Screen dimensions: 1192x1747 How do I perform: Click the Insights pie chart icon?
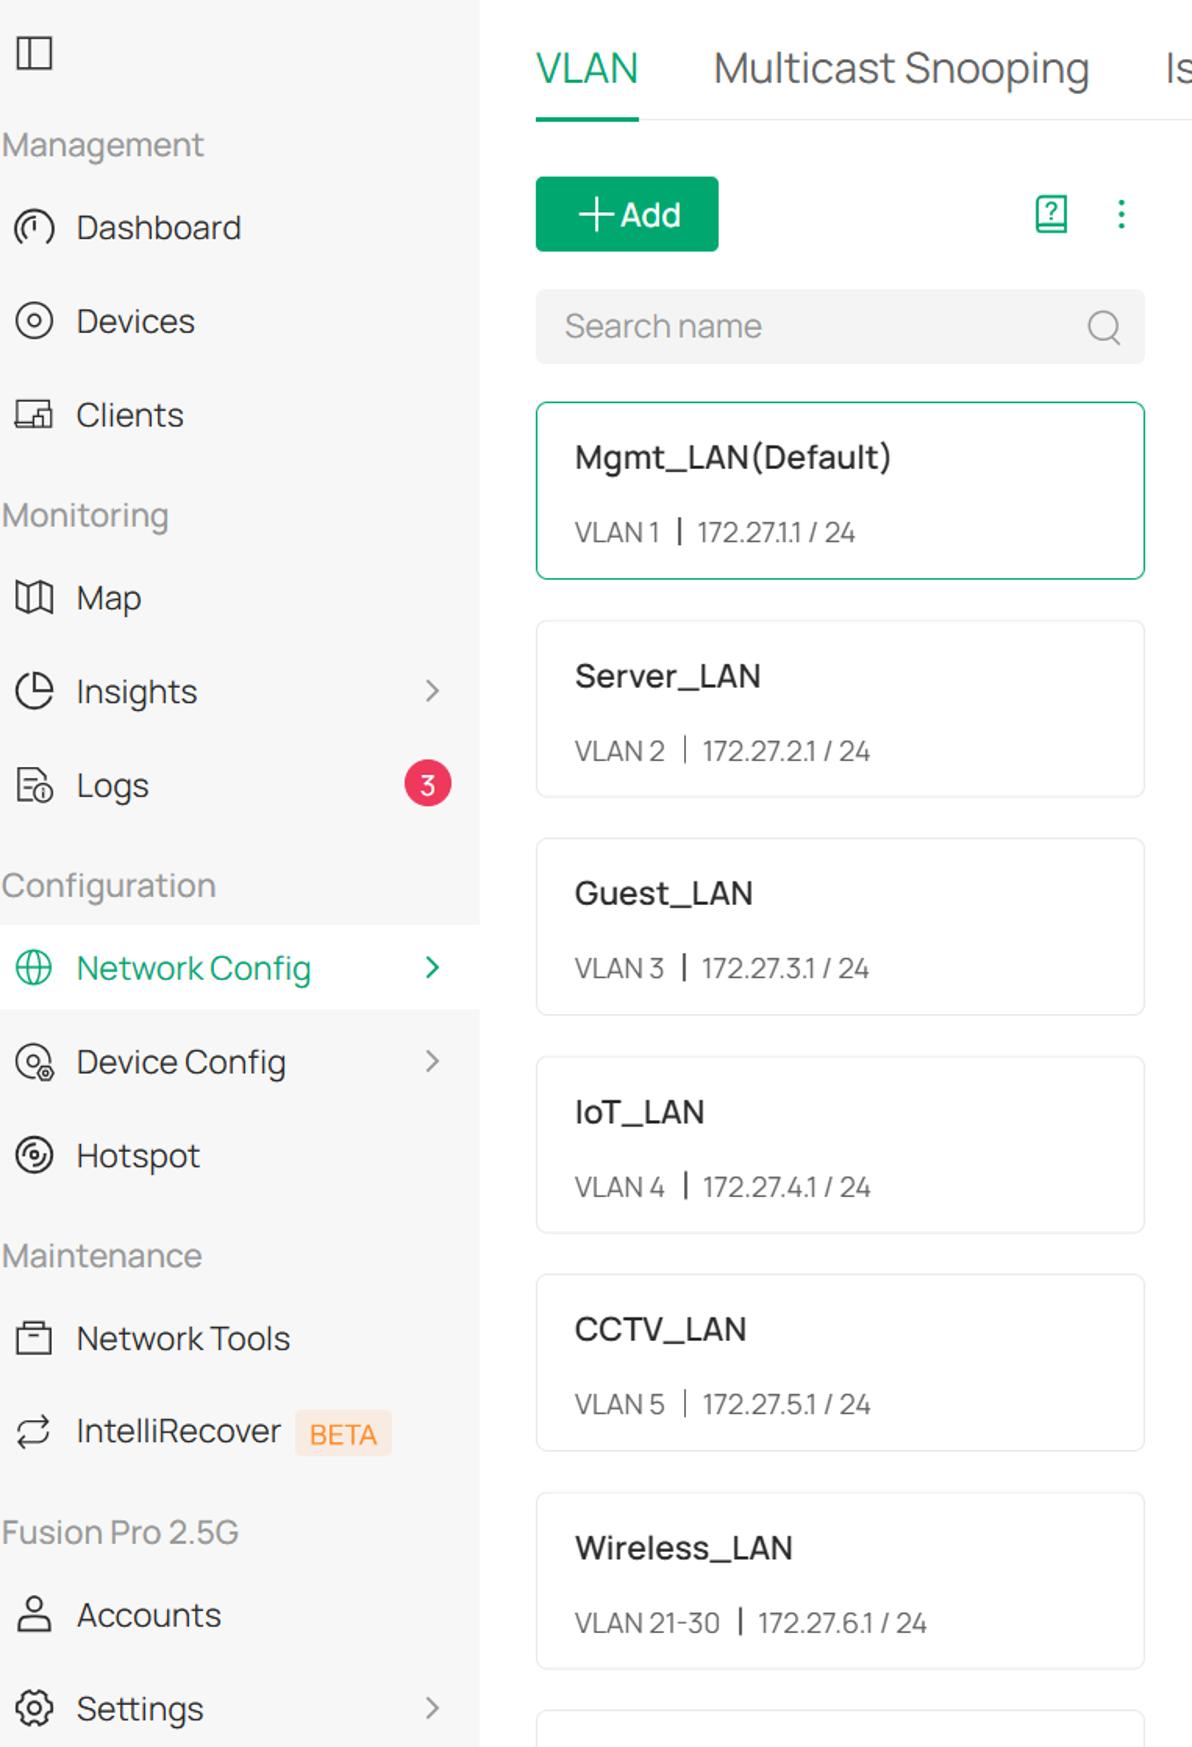[x=34, y=691]
